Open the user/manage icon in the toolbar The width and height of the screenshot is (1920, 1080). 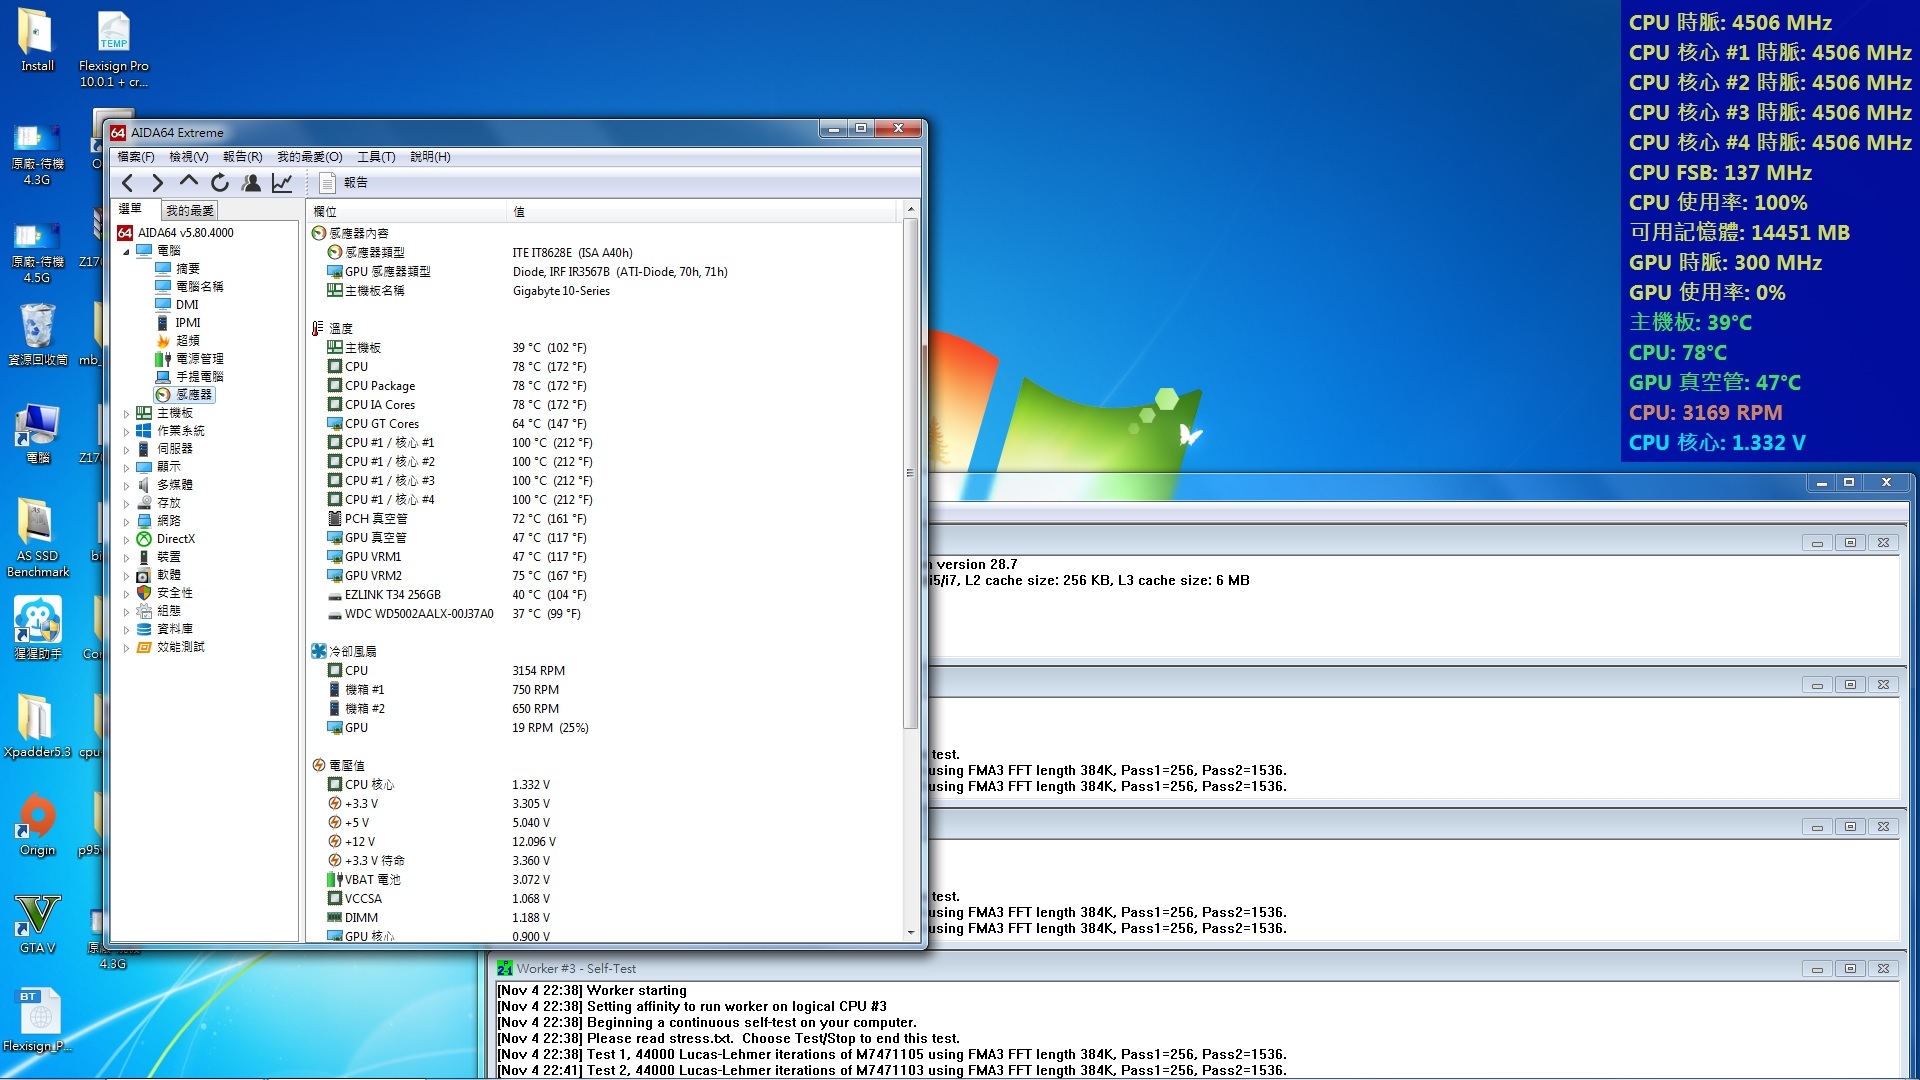(x=251, y=183)
